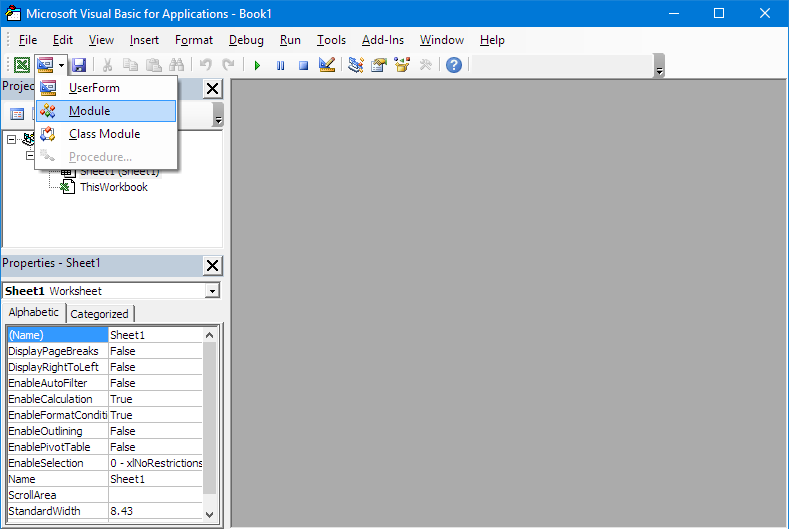The height and width of the screenshot is (529, 789).
Task: Open the Insert menu
Action: [x=144, y=40]
